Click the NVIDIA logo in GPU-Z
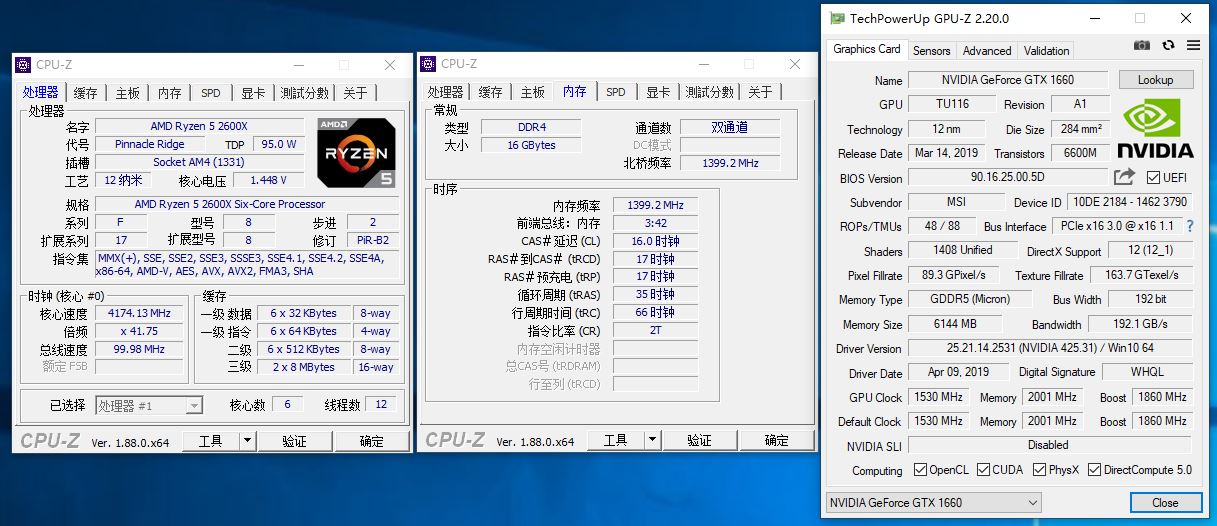Viewport: 1217px width, 526px height. (x=1155, y=129)
